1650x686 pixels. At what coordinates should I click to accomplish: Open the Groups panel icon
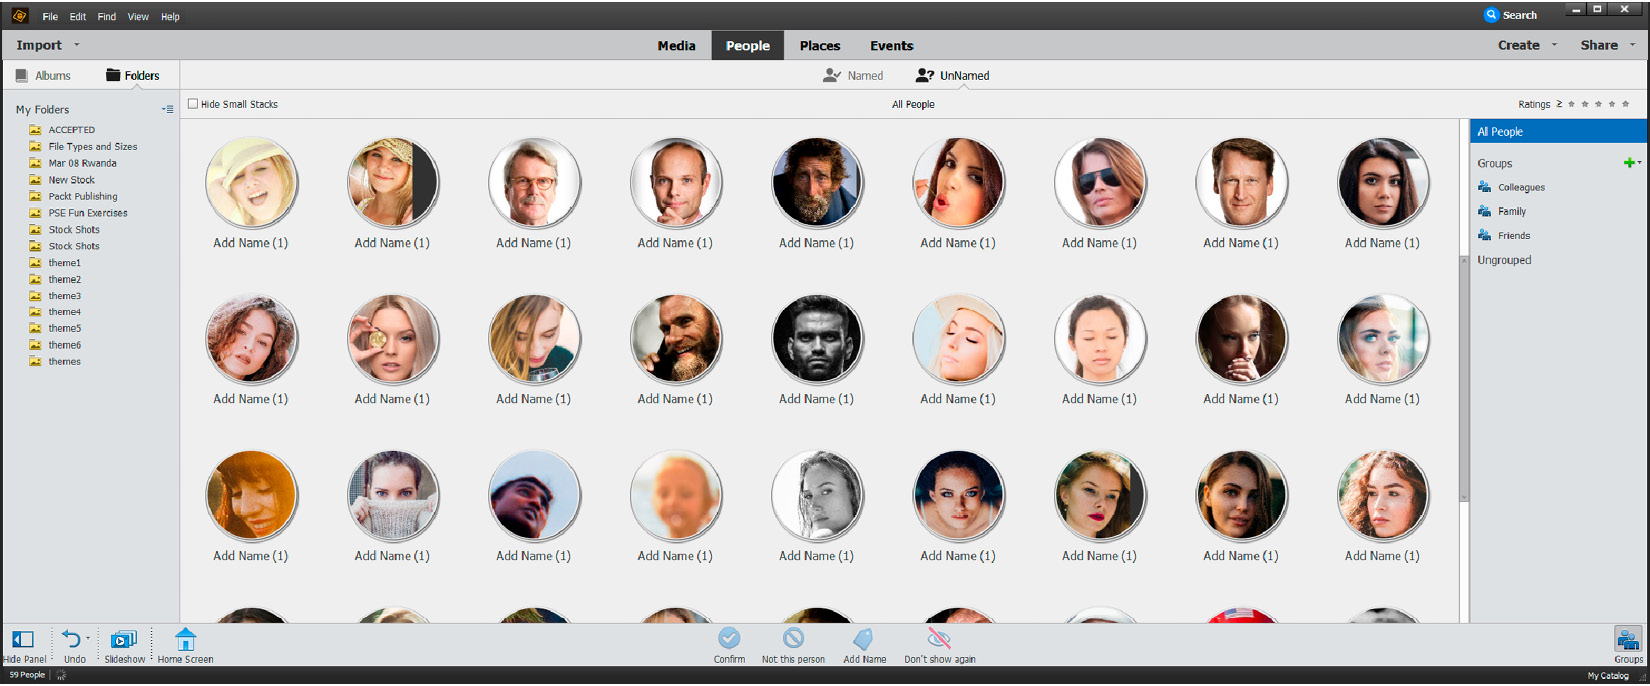pos(1628,639)
